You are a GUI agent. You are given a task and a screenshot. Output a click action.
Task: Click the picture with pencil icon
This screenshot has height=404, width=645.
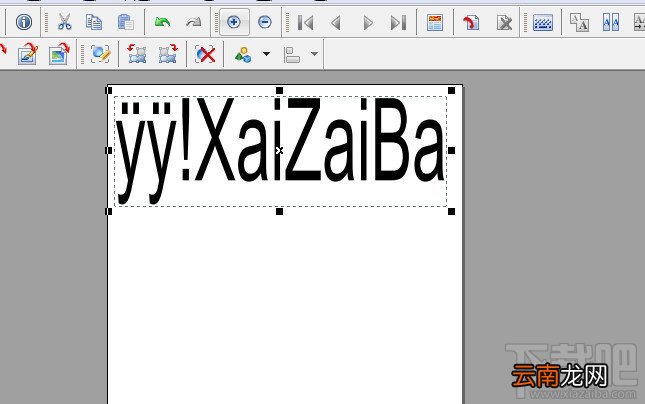[x=28, y=54]
